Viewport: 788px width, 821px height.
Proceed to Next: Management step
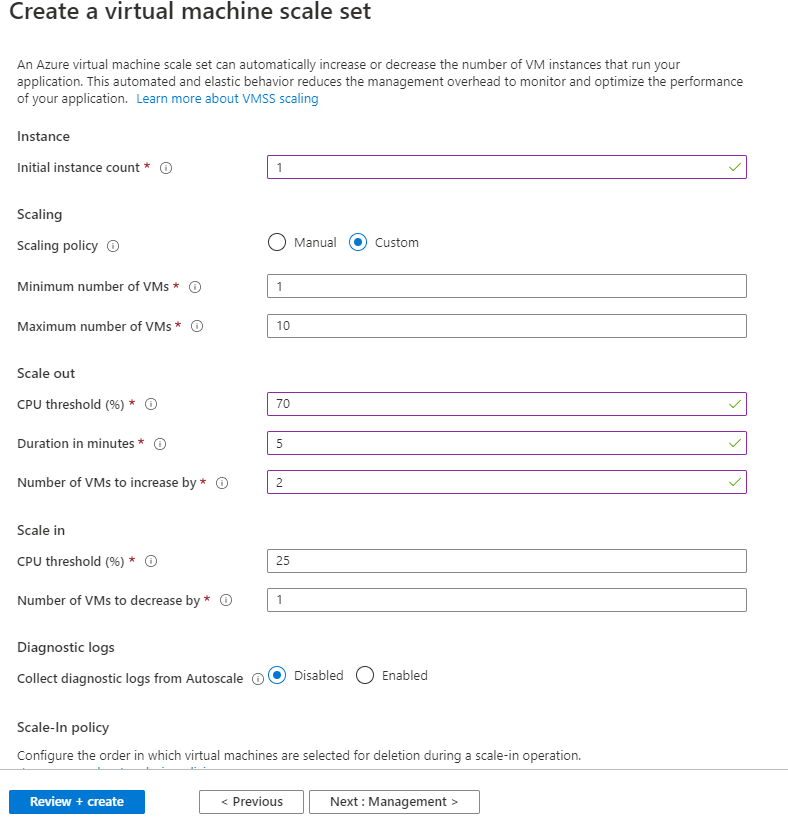pos(394,802)
